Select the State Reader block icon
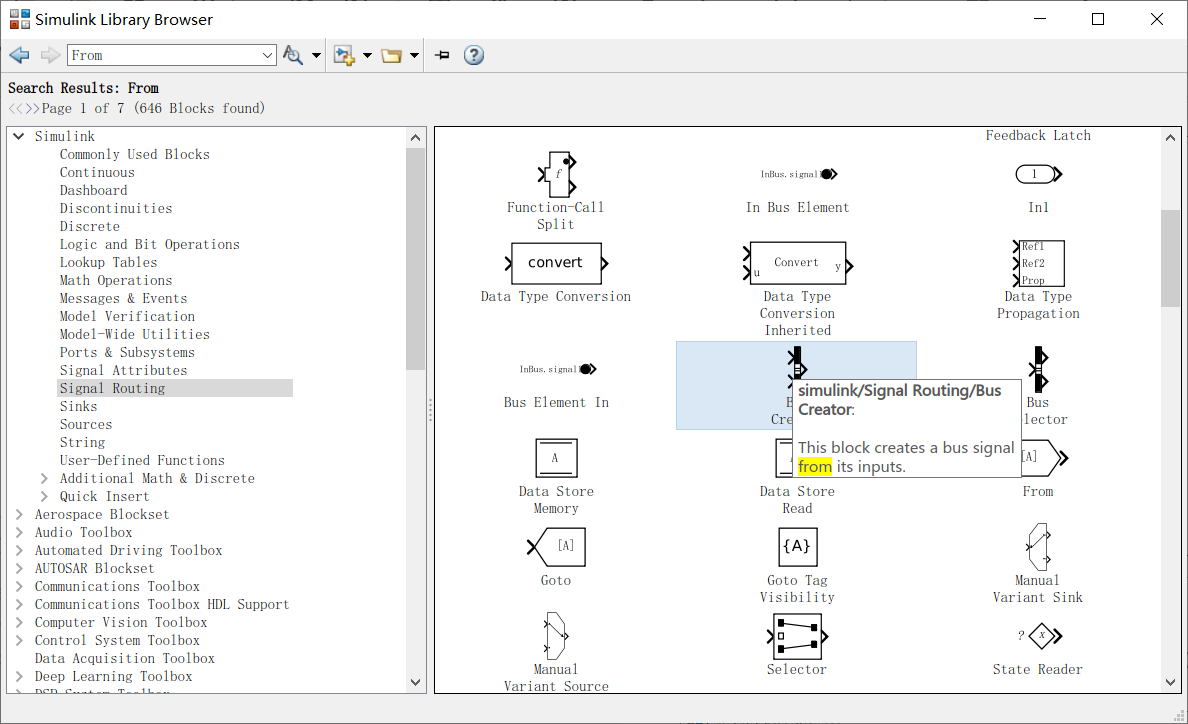This screenshot has width=1188, height=724. (1042, 636)
